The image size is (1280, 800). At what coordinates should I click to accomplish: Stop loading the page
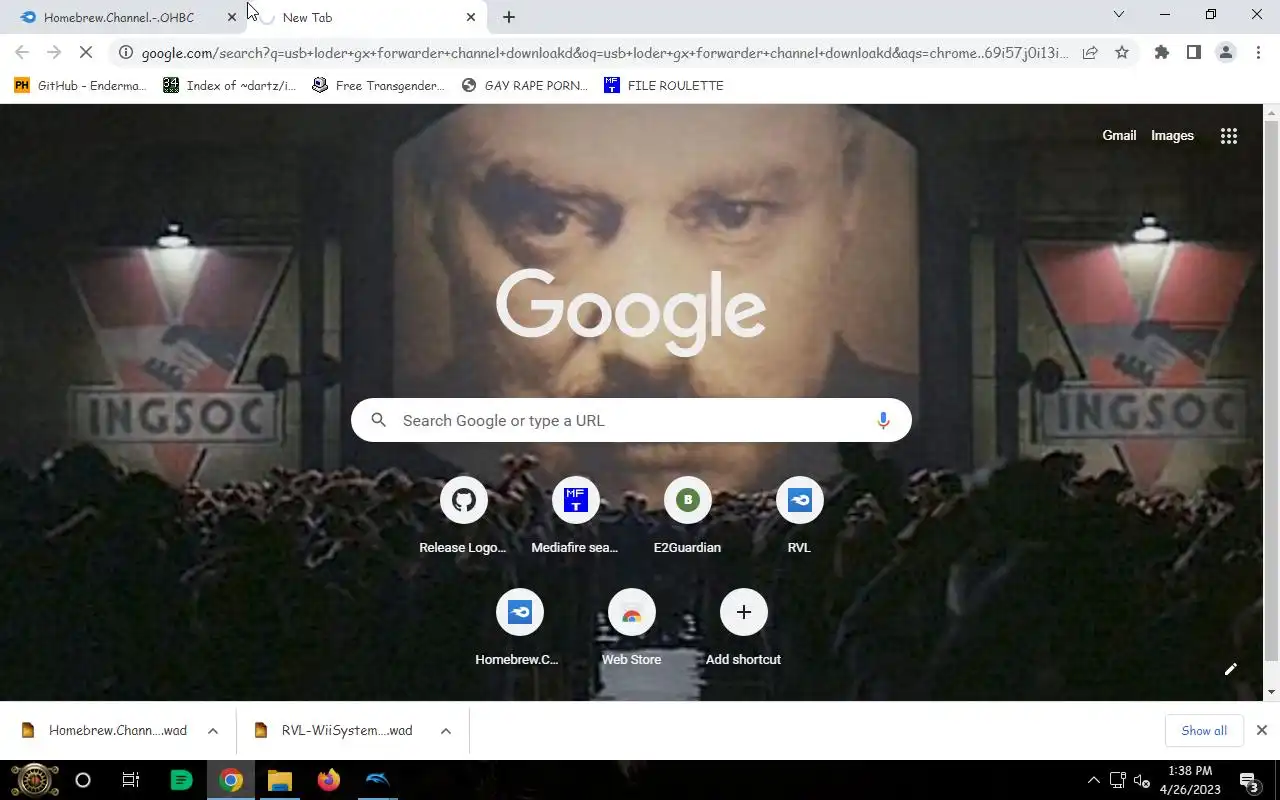pos(86,52)
